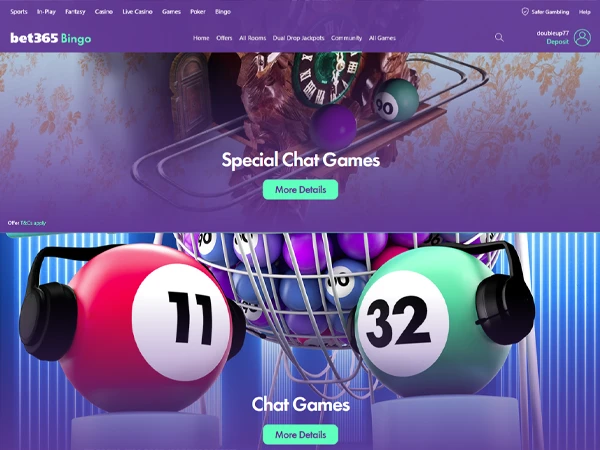This screenshot has width=600, height=450.
Task: Open Live Casino section
Action: click(137, 12)
